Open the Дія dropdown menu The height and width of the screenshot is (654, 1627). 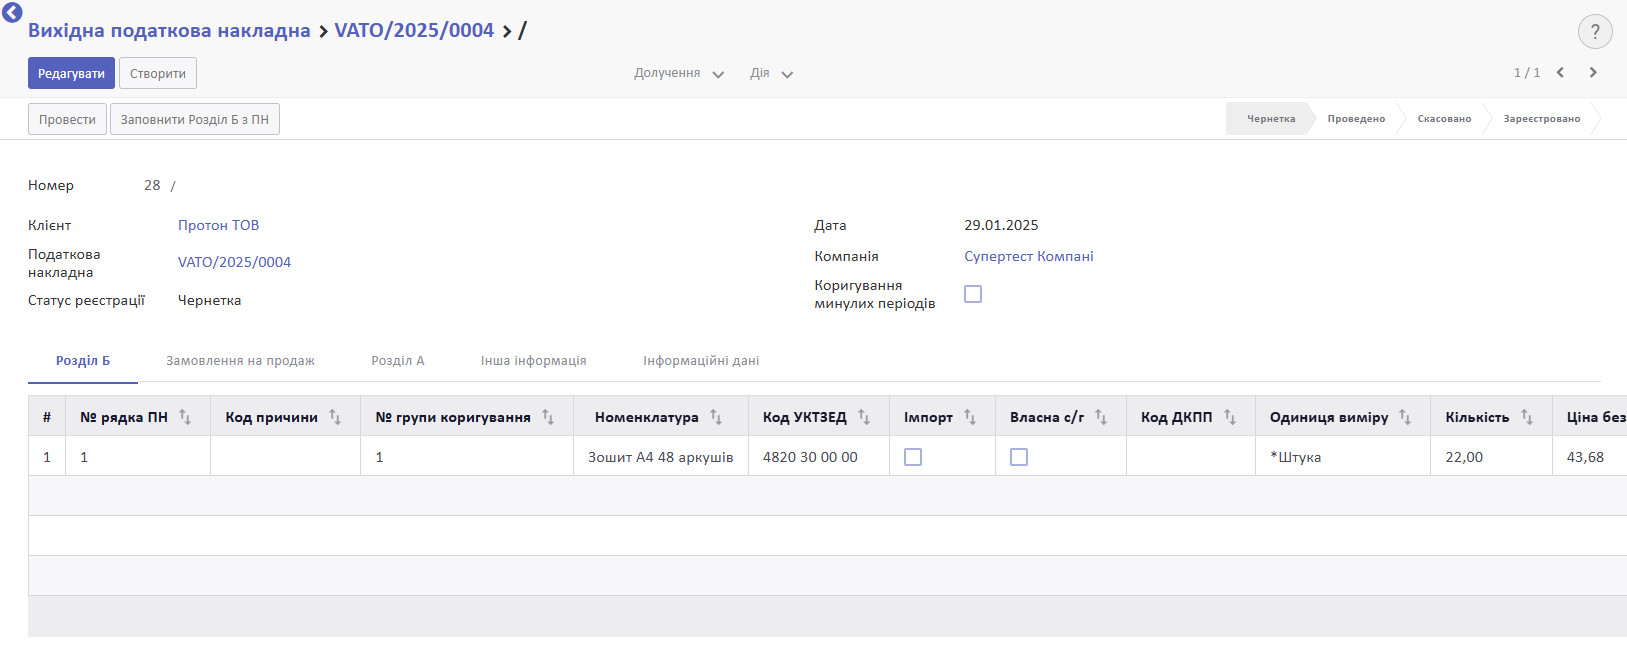[x=770, y=74]
